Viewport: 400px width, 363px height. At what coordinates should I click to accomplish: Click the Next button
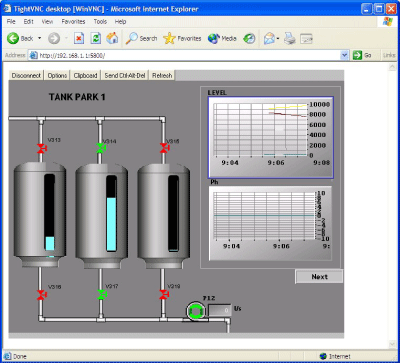319,277
